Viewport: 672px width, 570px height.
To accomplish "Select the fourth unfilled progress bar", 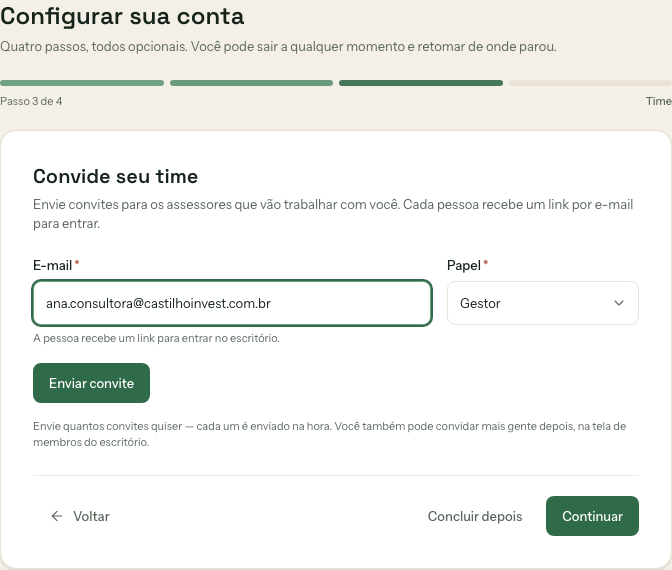I will 590,83.
